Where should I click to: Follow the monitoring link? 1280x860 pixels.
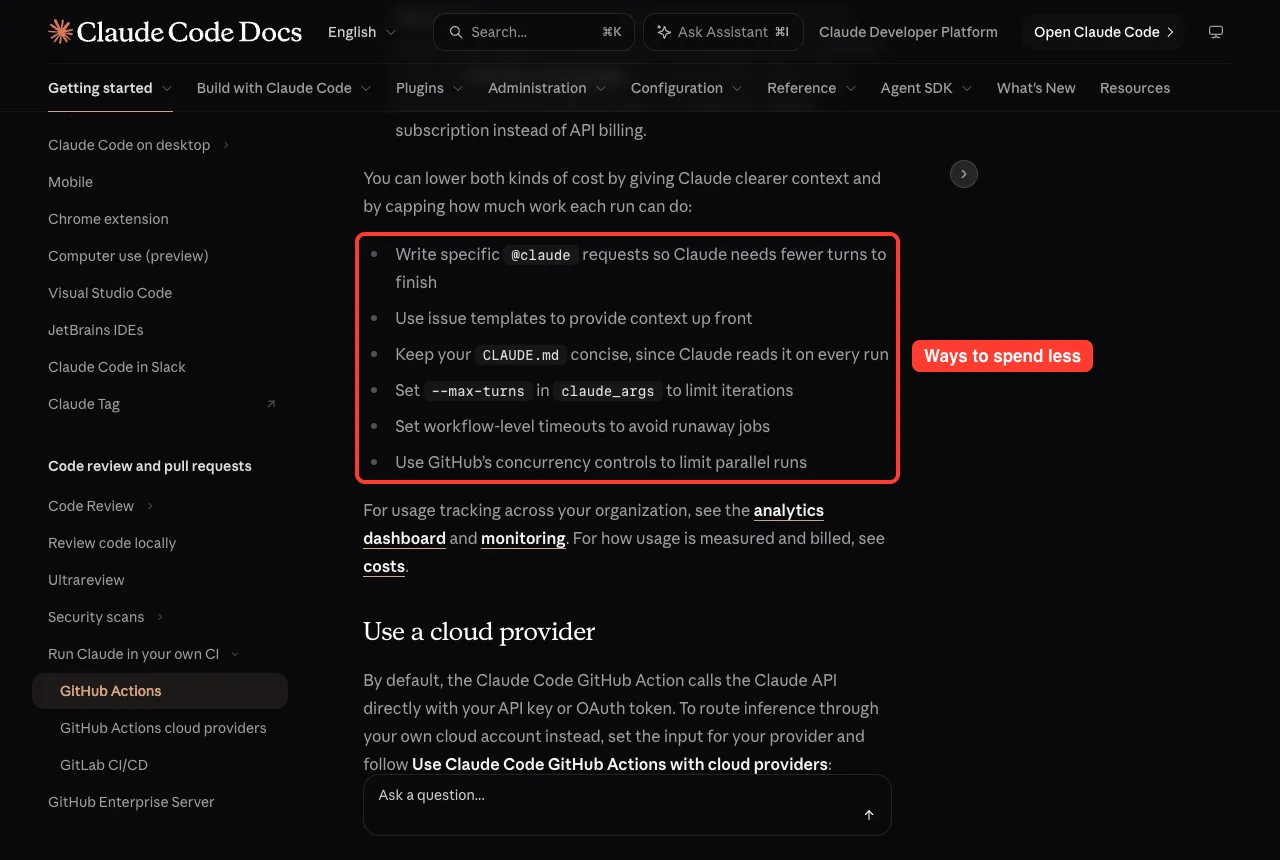coord(523,538)
